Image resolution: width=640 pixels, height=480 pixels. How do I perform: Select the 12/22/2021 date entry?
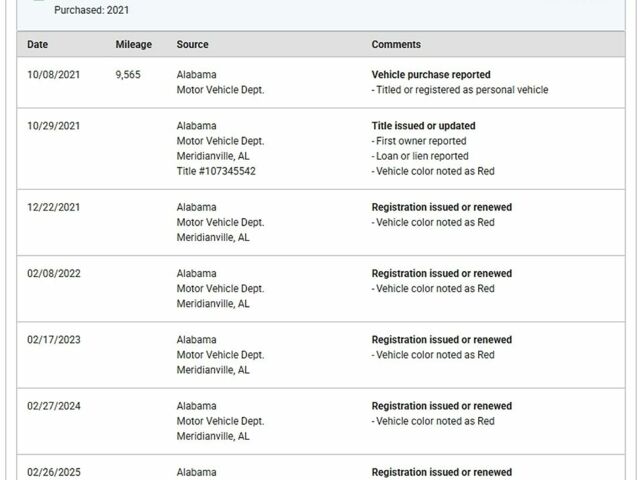[53, 207]
